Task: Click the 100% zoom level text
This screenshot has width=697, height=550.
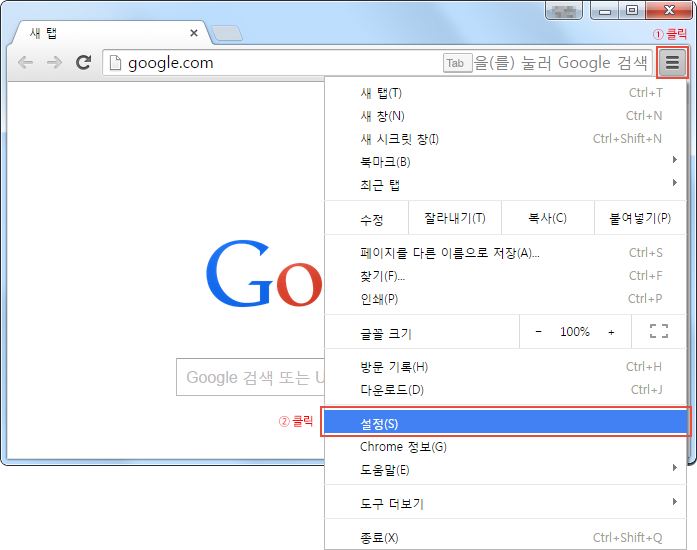Action: pos(575,332)
